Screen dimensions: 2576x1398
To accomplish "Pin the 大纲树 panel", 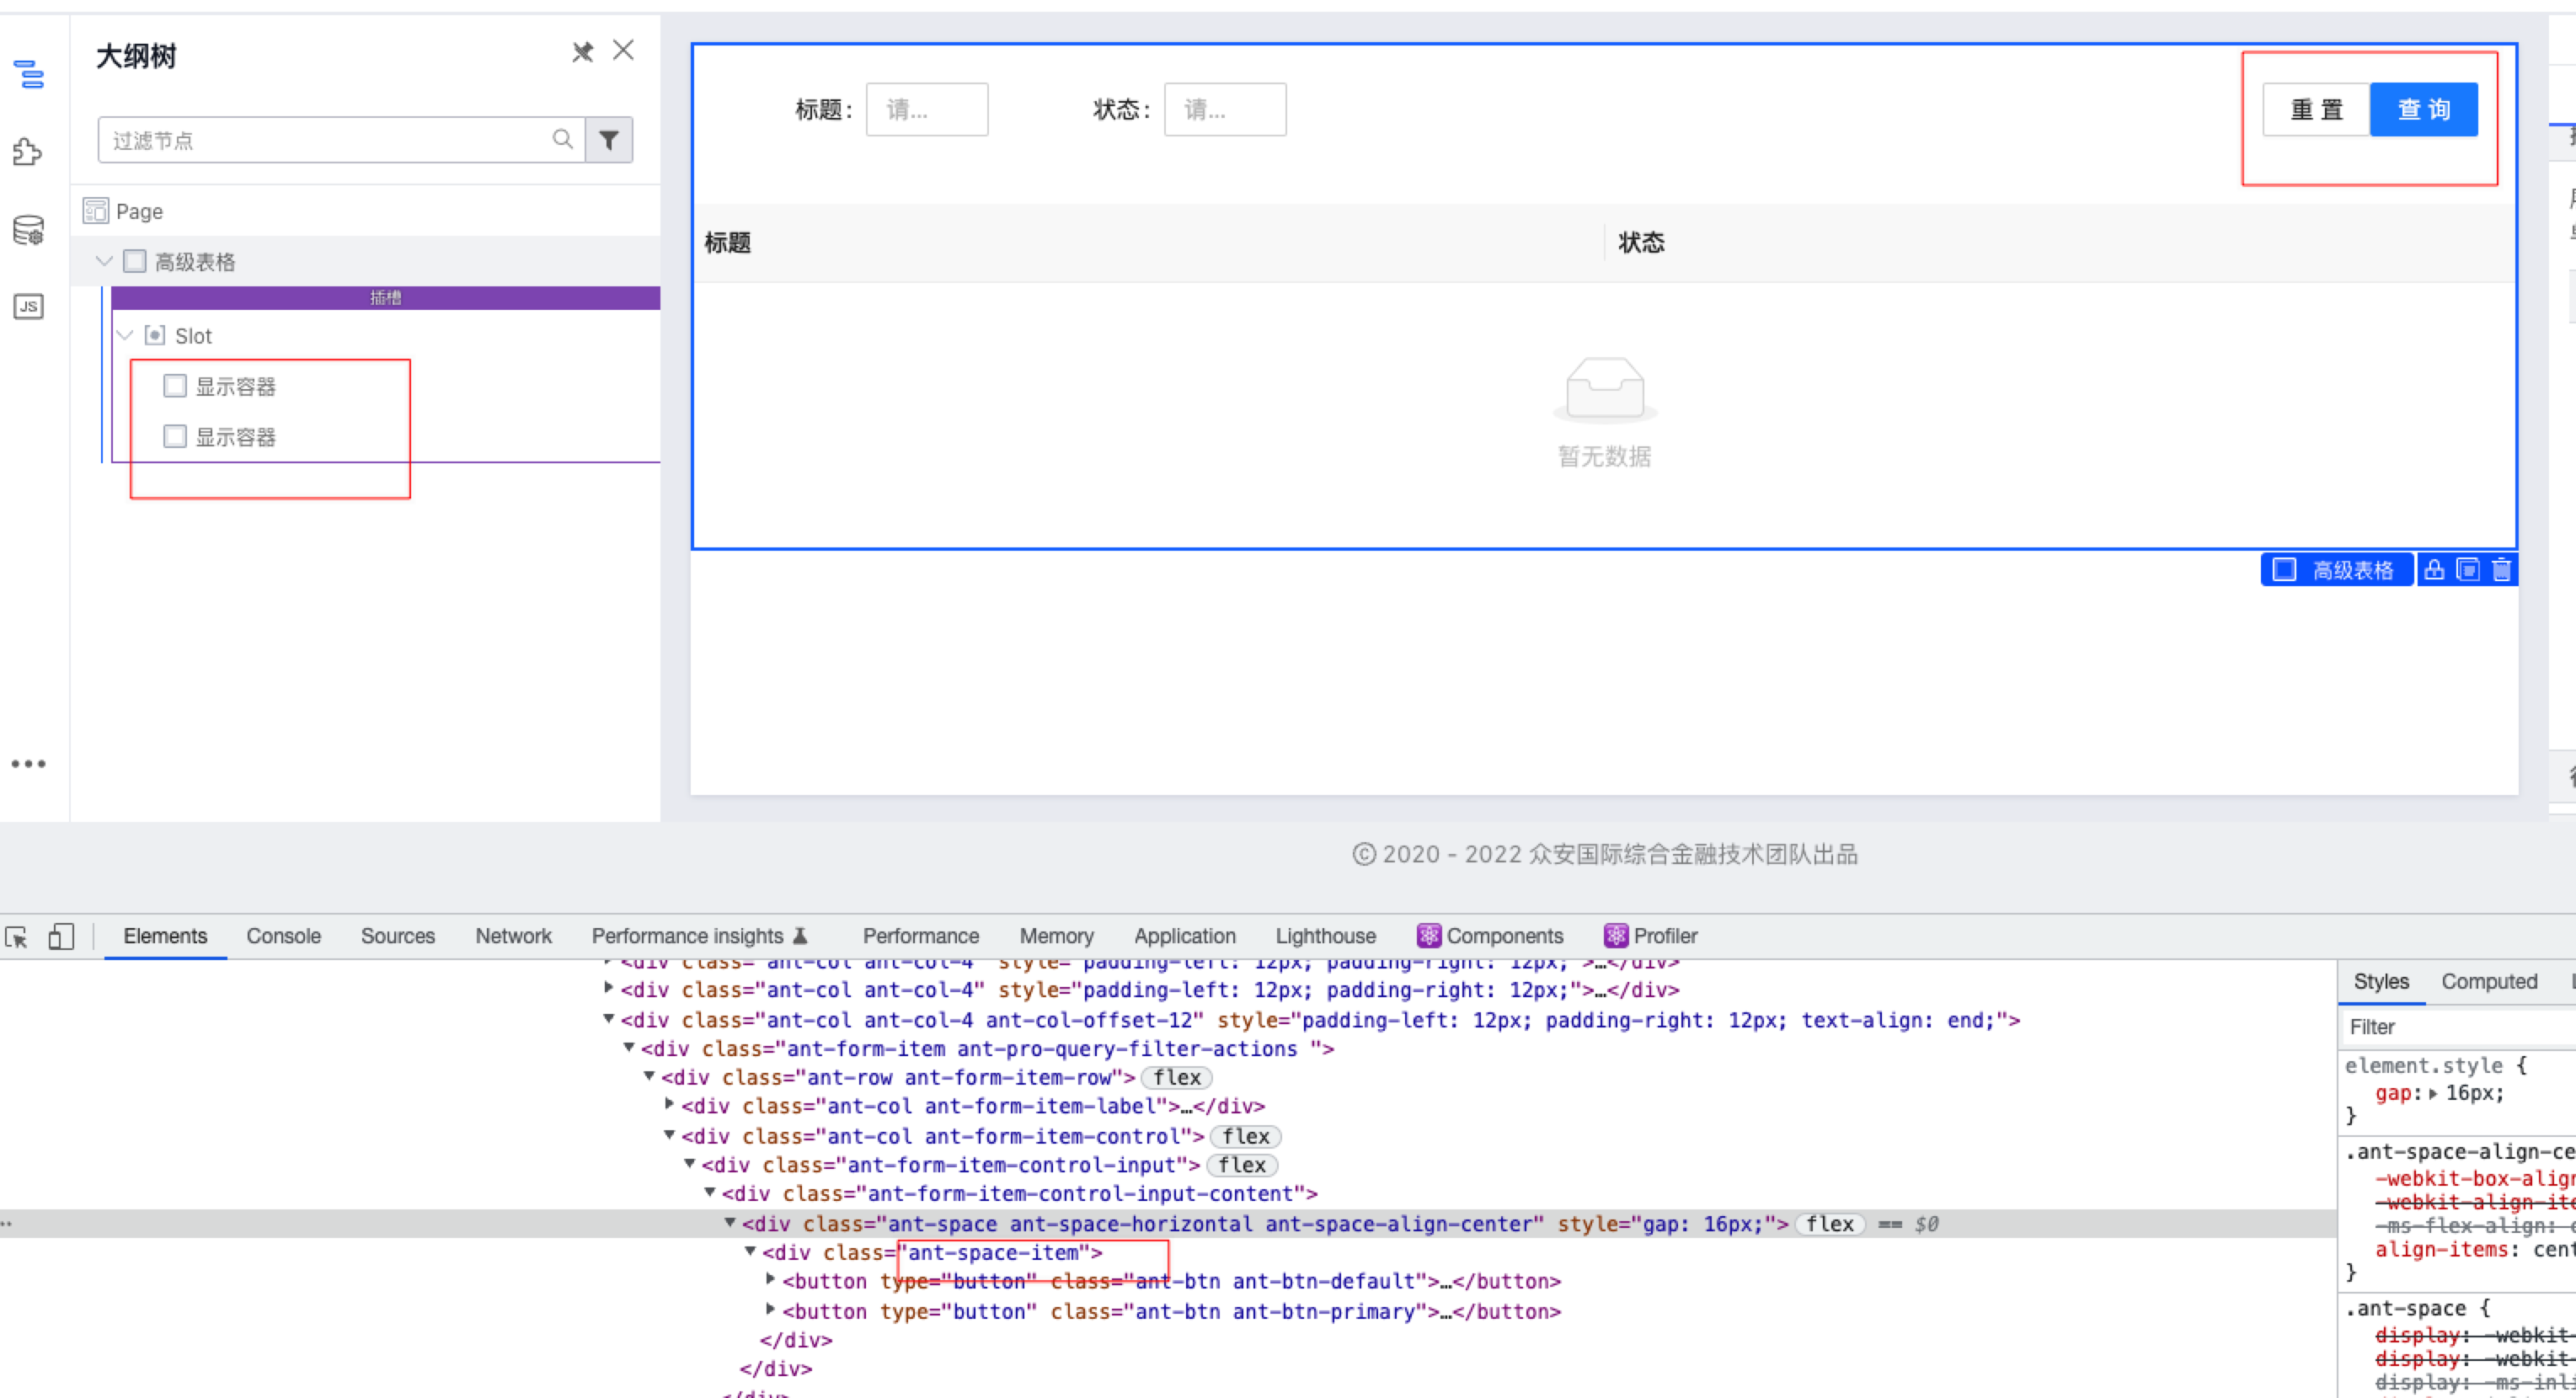I will [x=583, y=51].
